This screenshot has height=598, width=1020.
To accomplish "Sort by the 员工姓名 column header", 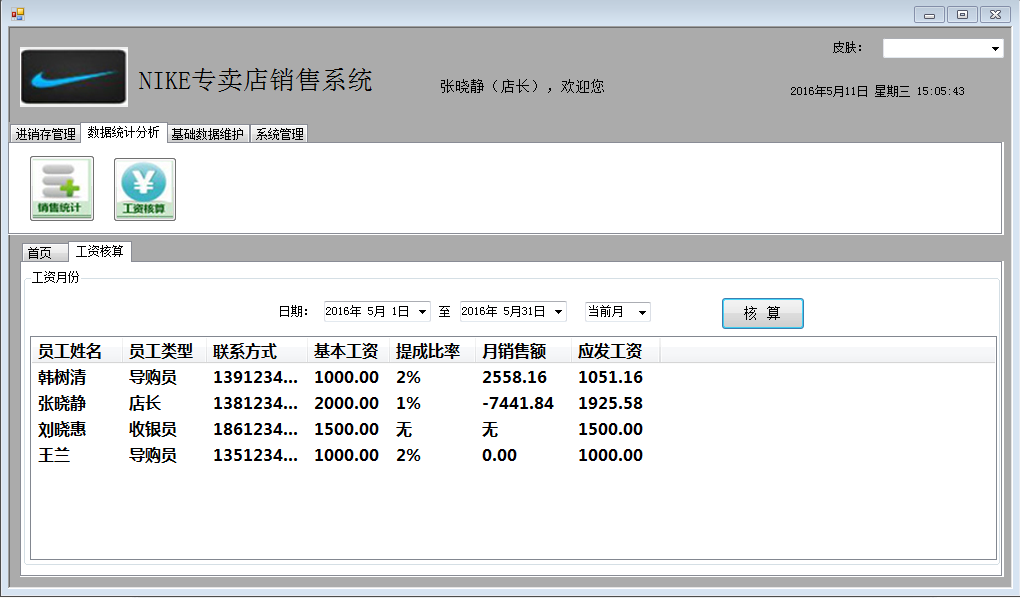I will 77,351.
